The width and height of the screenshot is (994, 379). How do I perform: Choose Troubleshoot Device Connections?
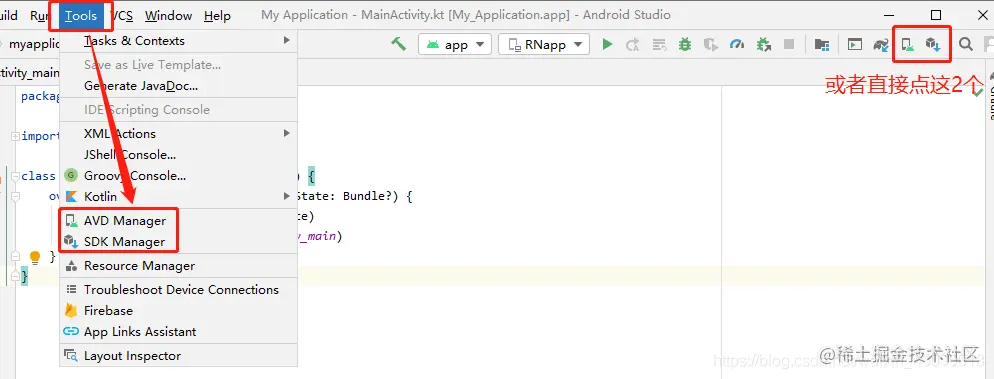pos(179,290)
